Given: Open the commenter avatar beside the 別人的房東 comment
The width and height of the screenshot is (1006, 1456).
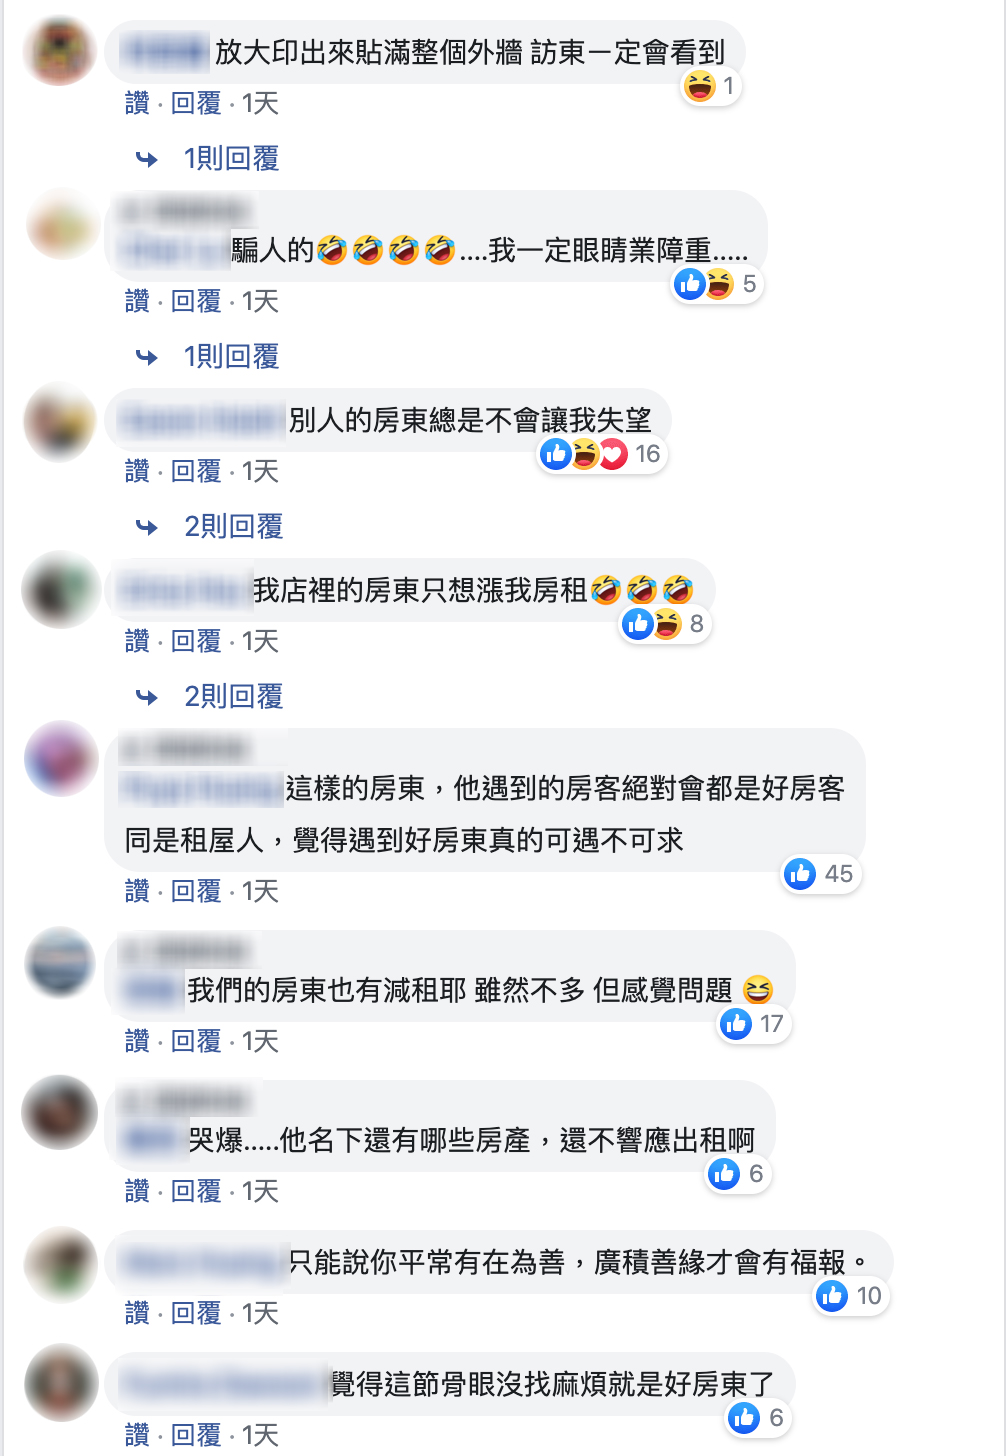Looking at the screenshot, I should (x=61, y=421).
